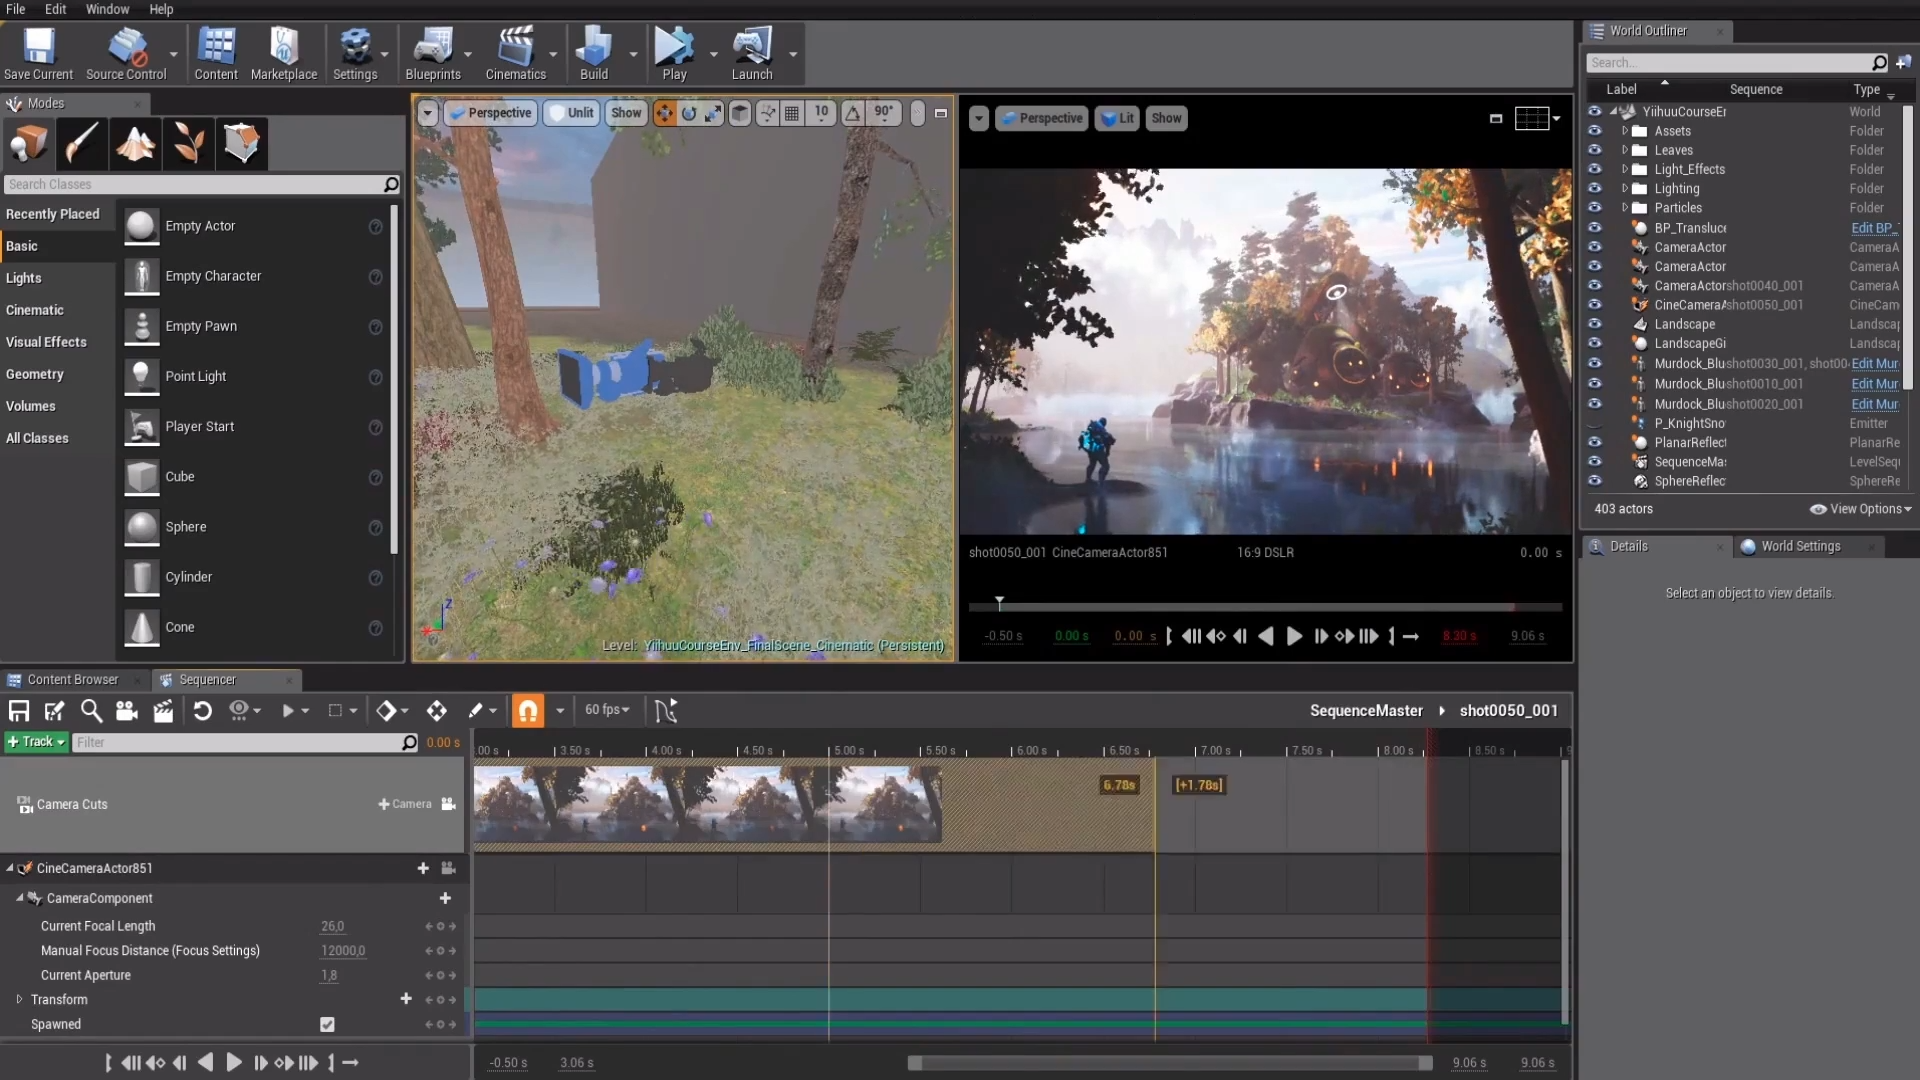Select the Place mode icon
The width and height of the screenshot is (1920, 1080).
click(x=28, y=143)
